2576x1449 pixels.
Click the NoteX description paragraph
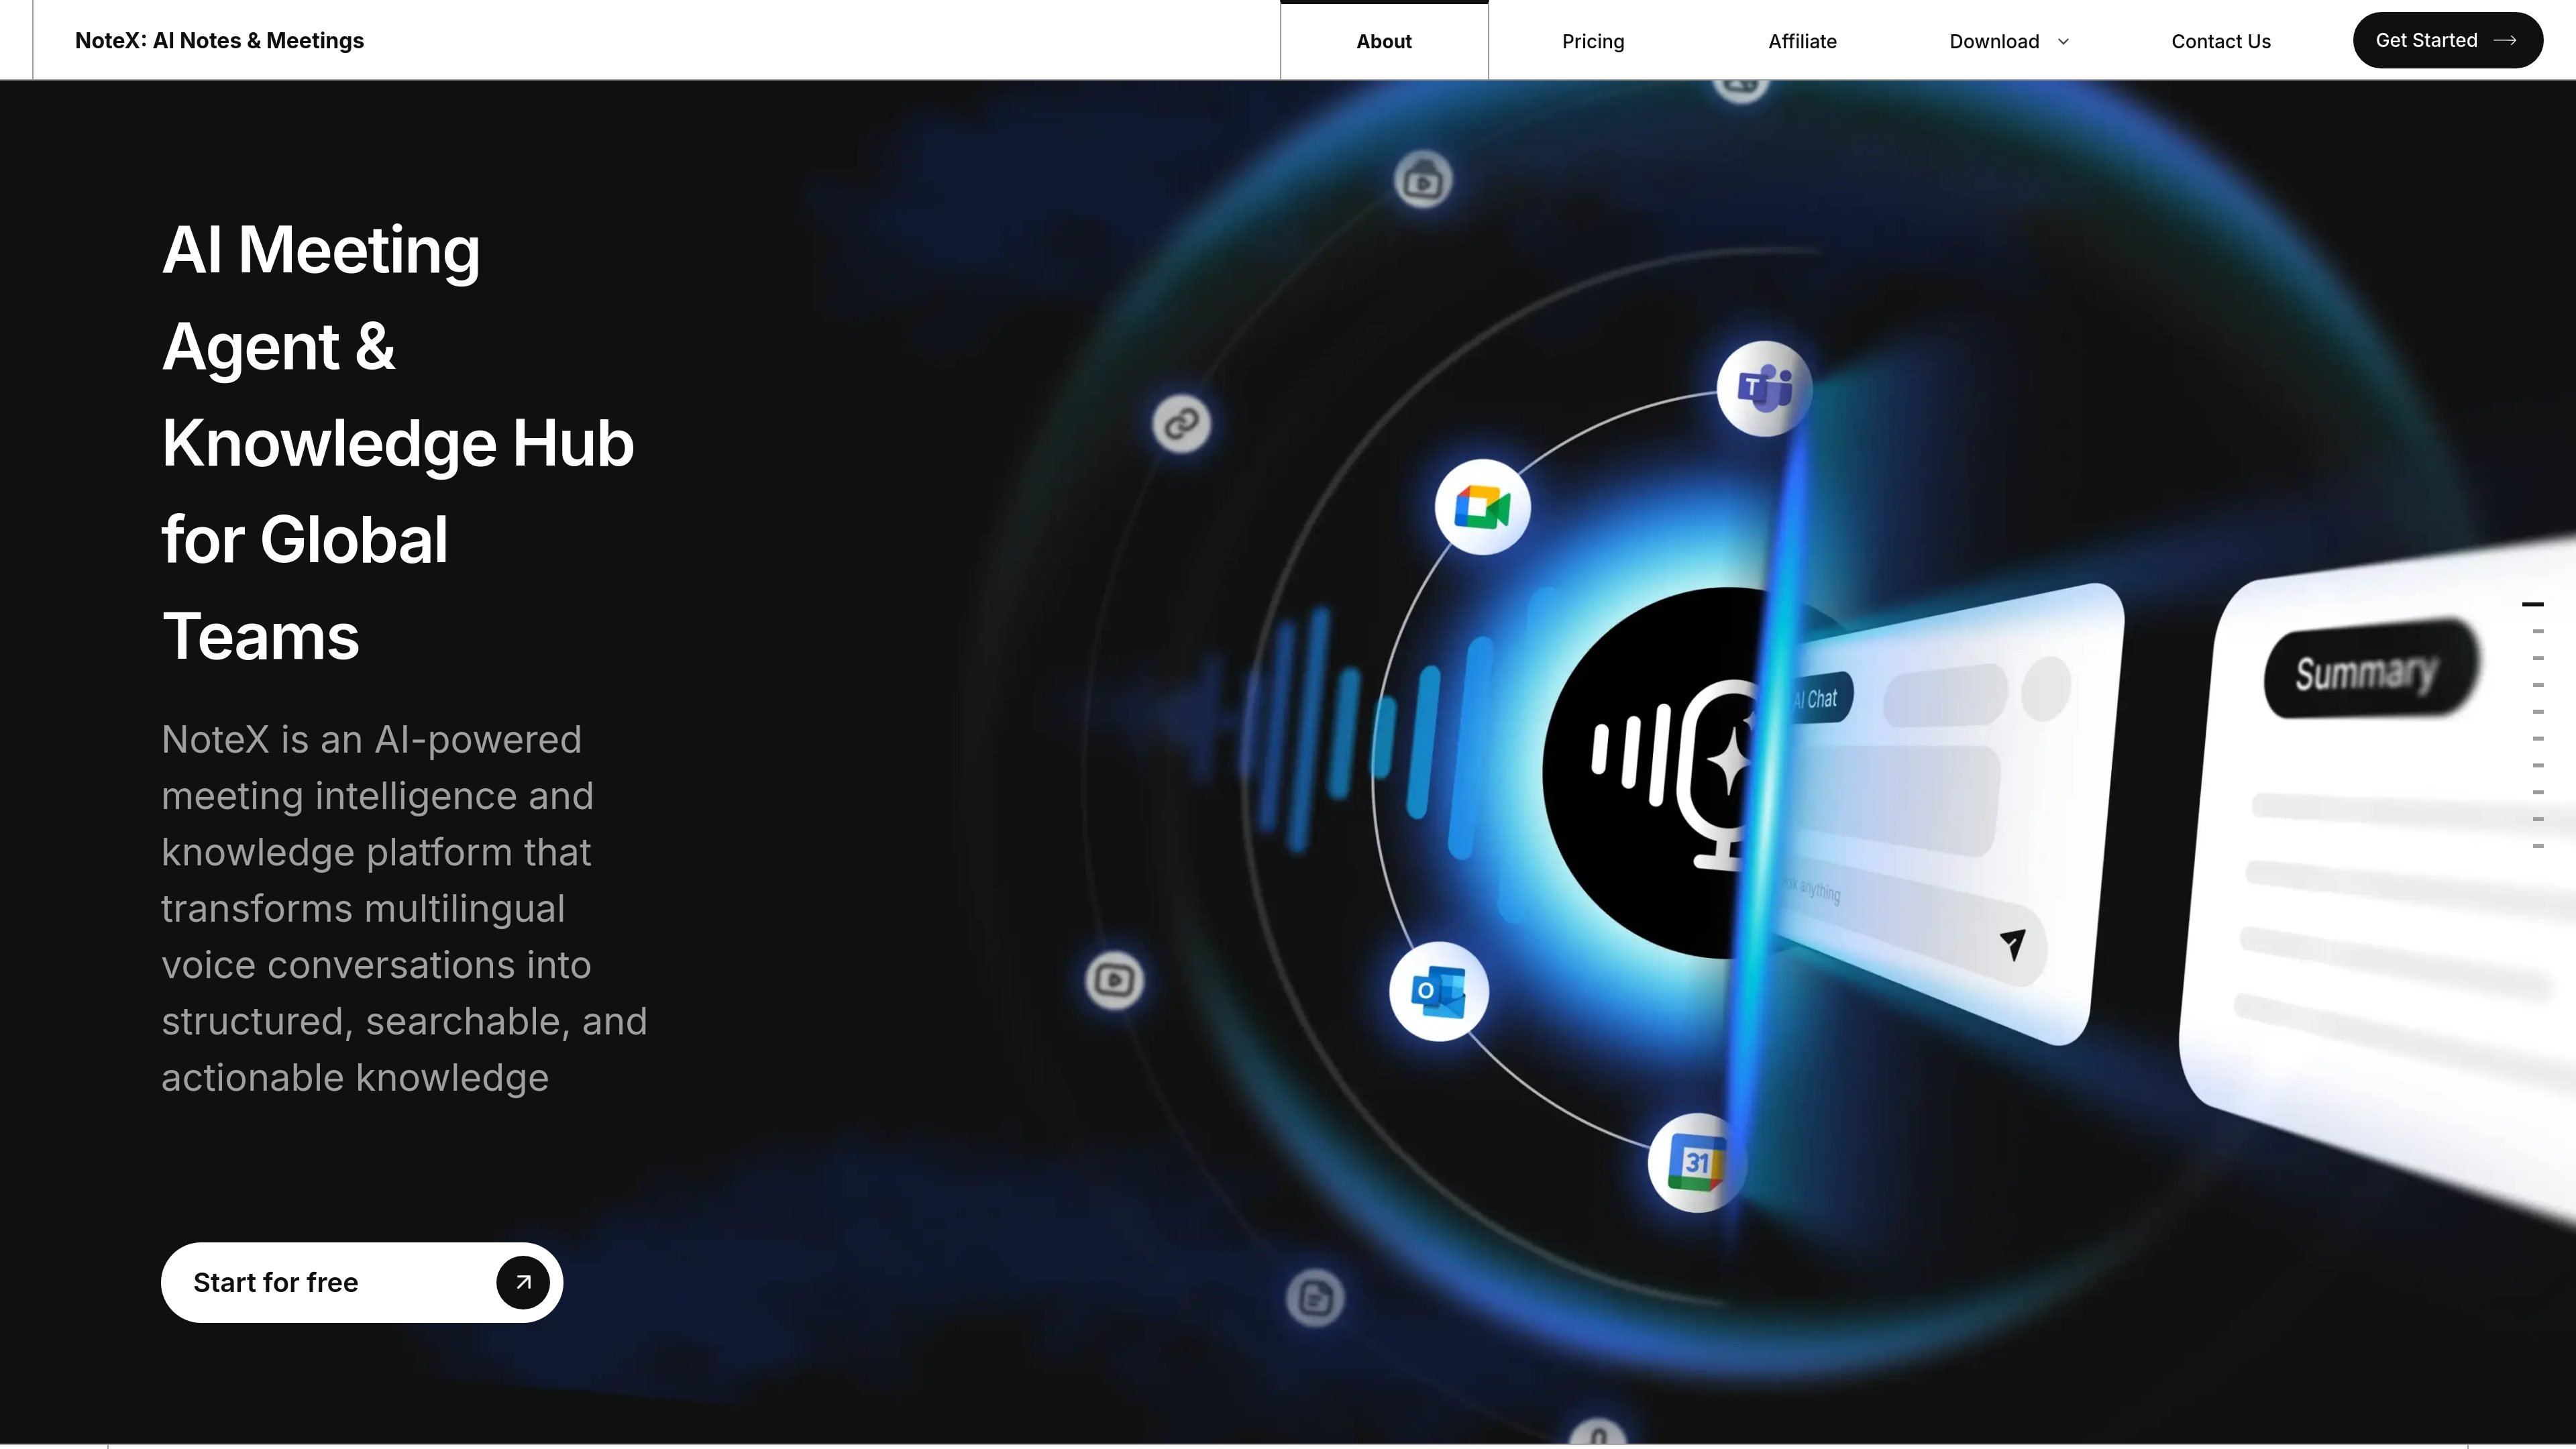point(404,908)
